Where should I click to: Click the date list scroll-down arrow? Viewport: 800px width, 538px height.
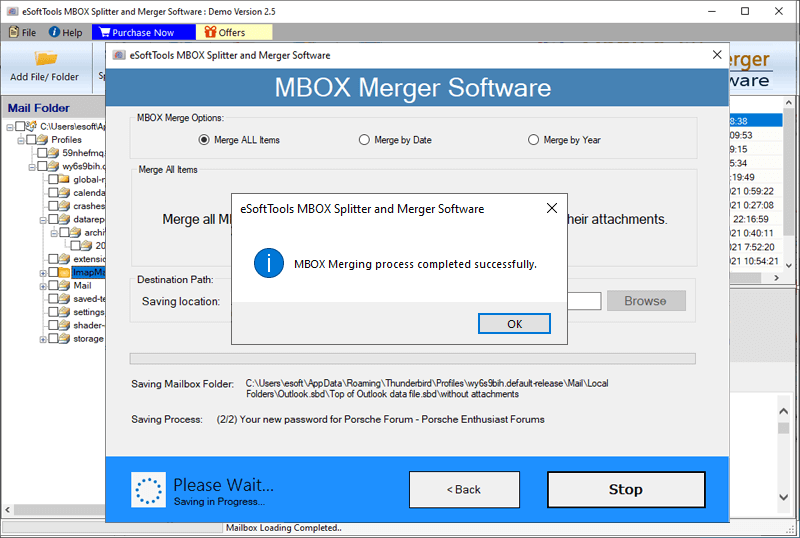tap(789, 265)
